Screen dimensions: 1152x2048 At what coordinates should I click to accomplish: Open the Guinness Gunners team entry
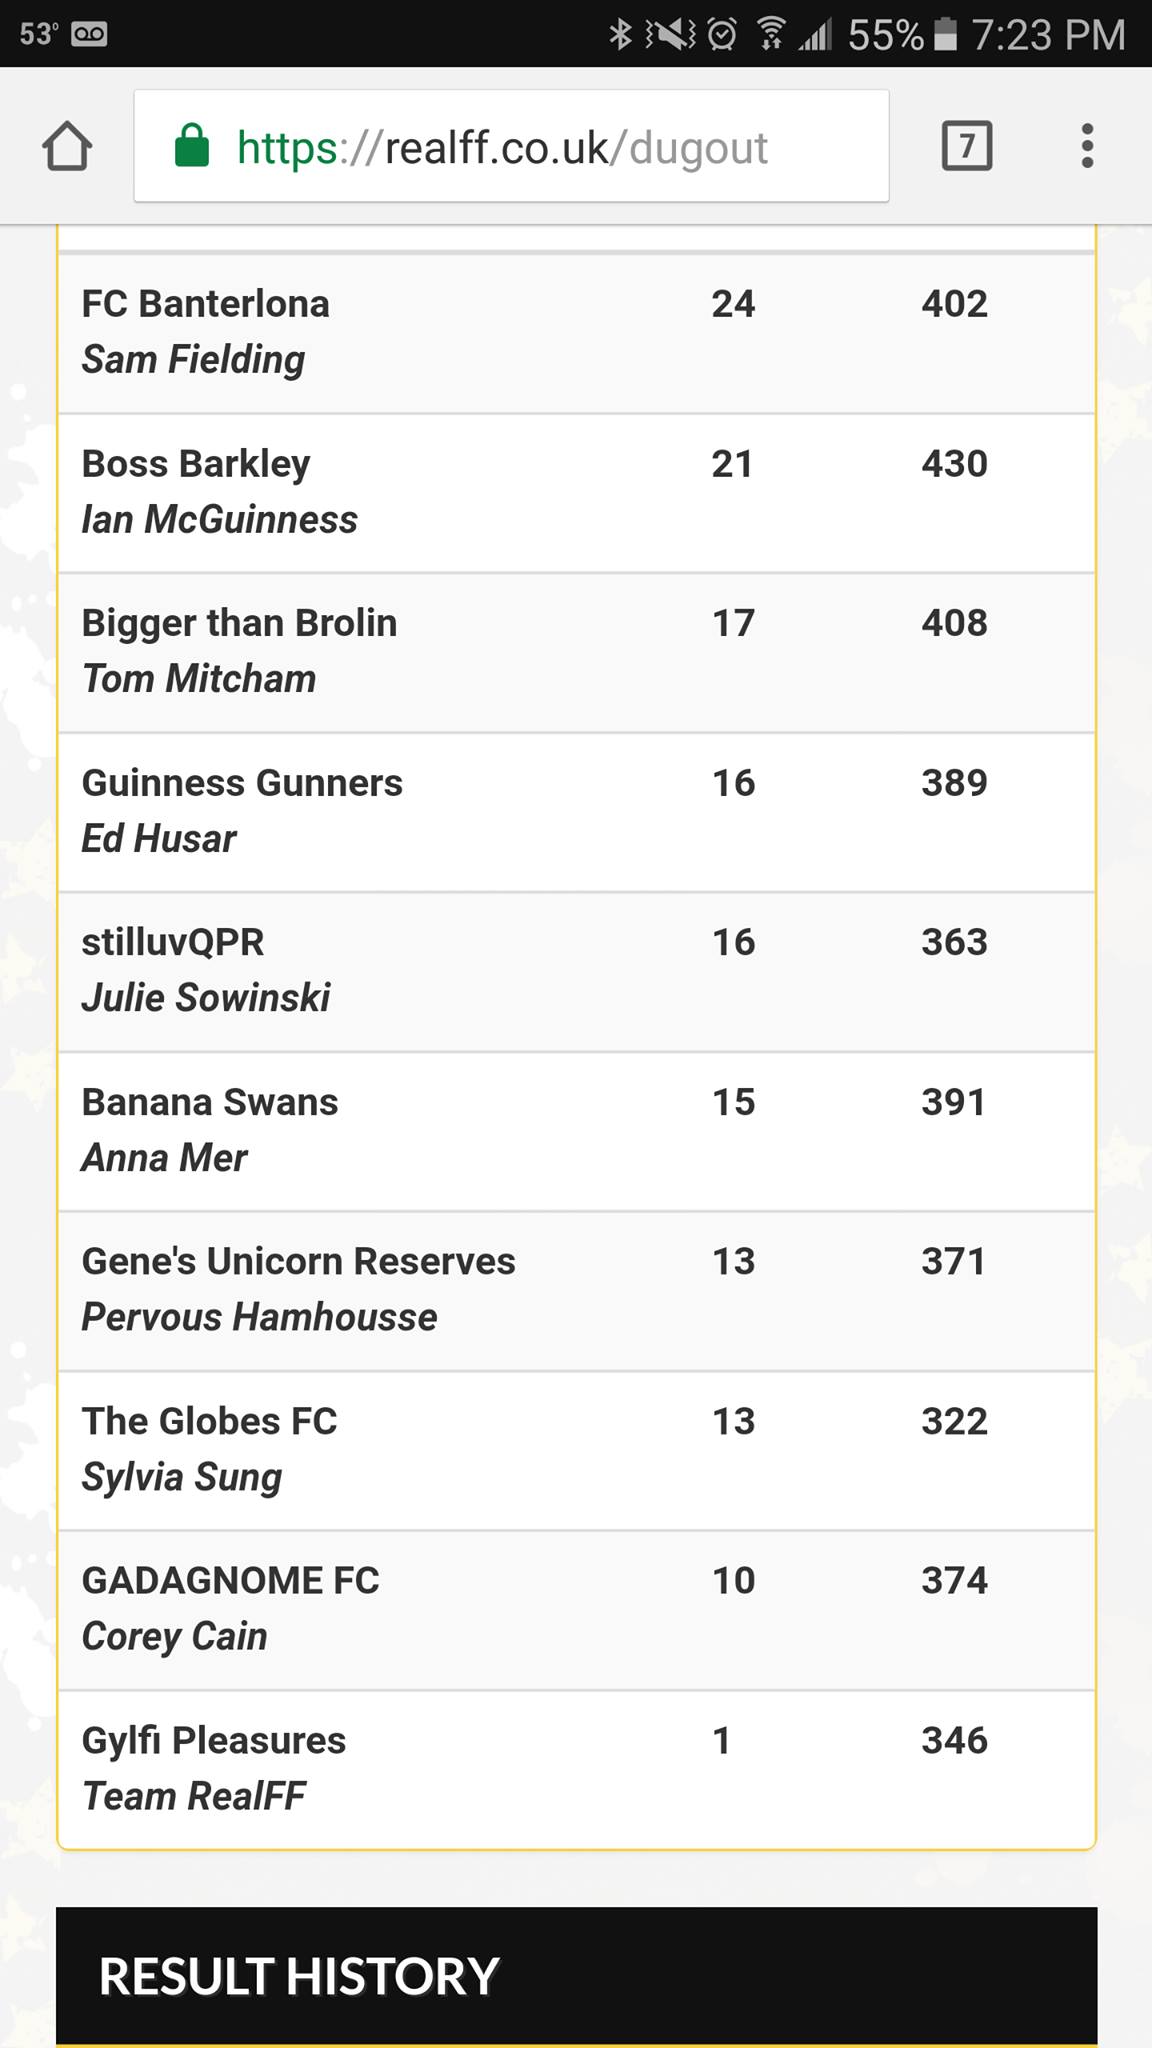pyautogui.click(x=577, y=812)
